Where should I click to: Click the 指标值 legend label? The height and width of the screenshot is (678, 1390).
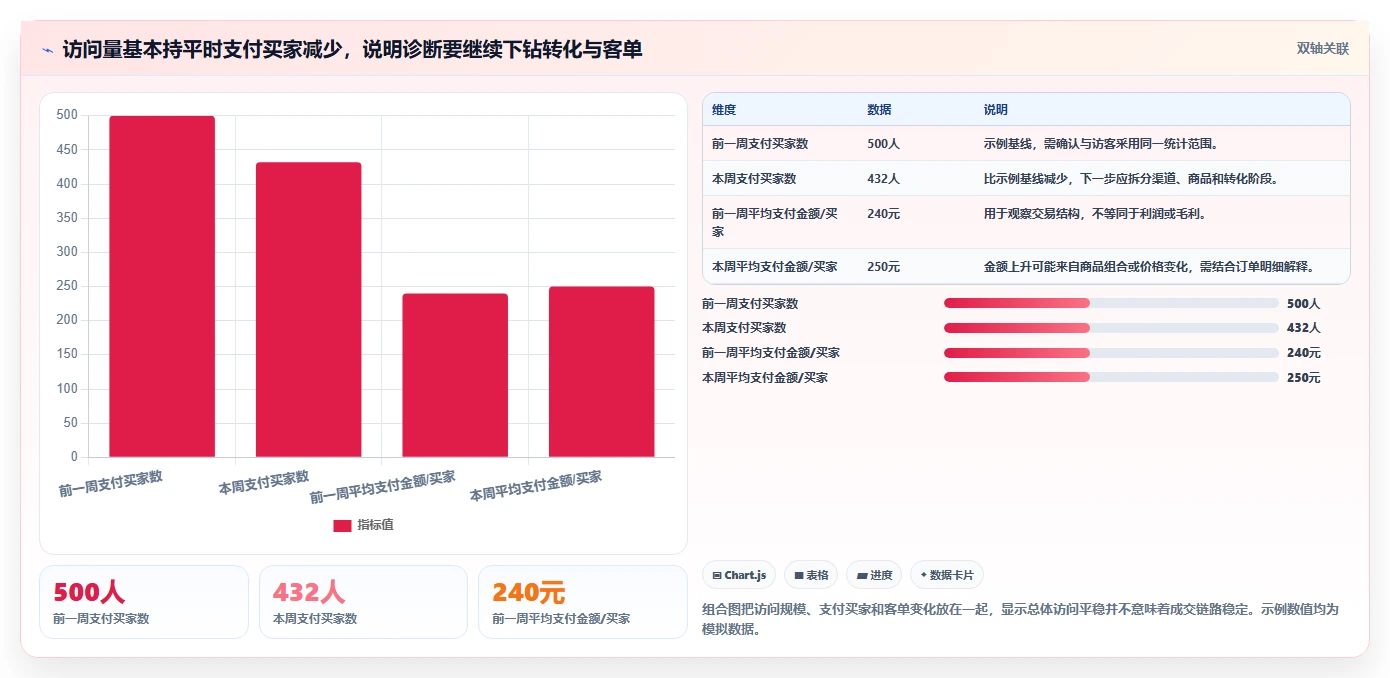376,525
